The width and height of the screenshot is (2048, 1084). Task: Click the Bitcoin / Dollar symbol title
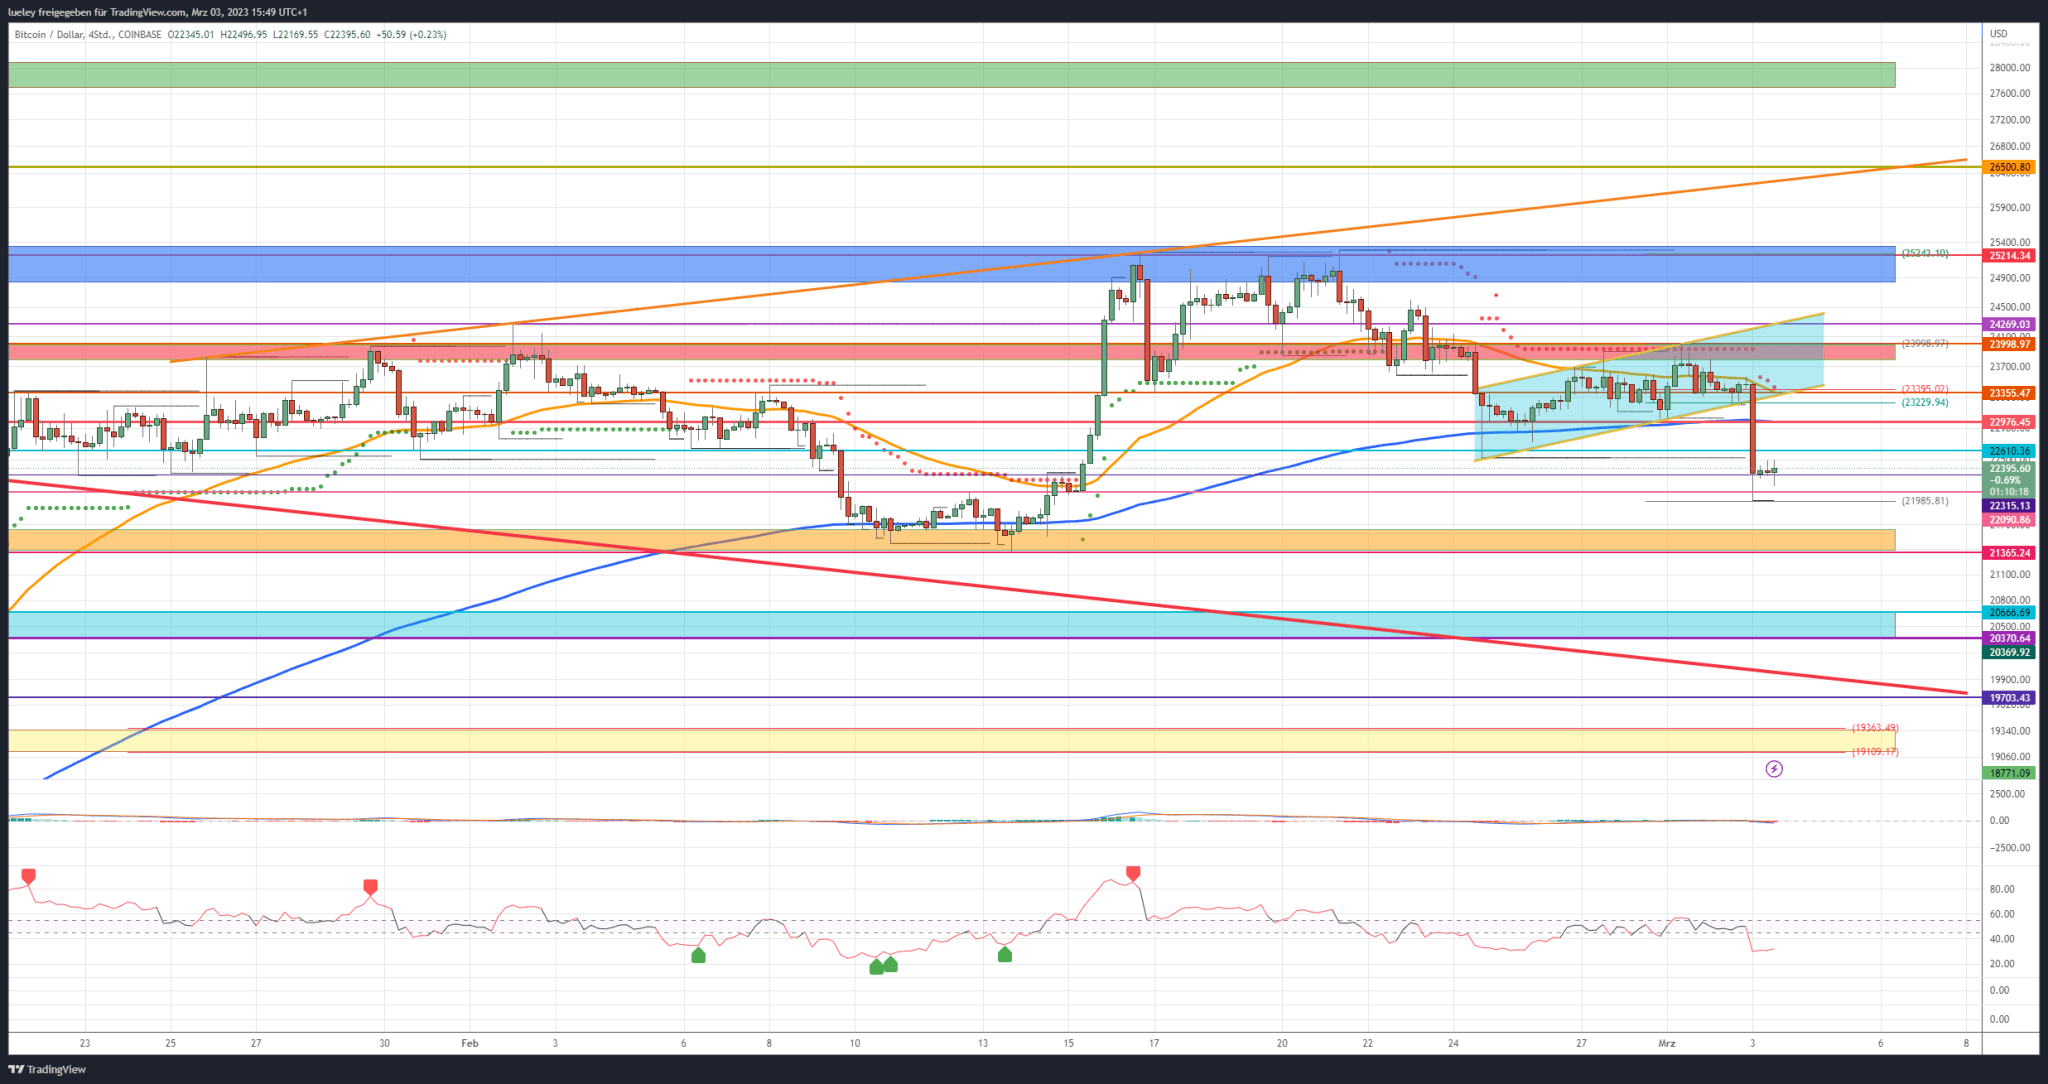click(47, 34)
